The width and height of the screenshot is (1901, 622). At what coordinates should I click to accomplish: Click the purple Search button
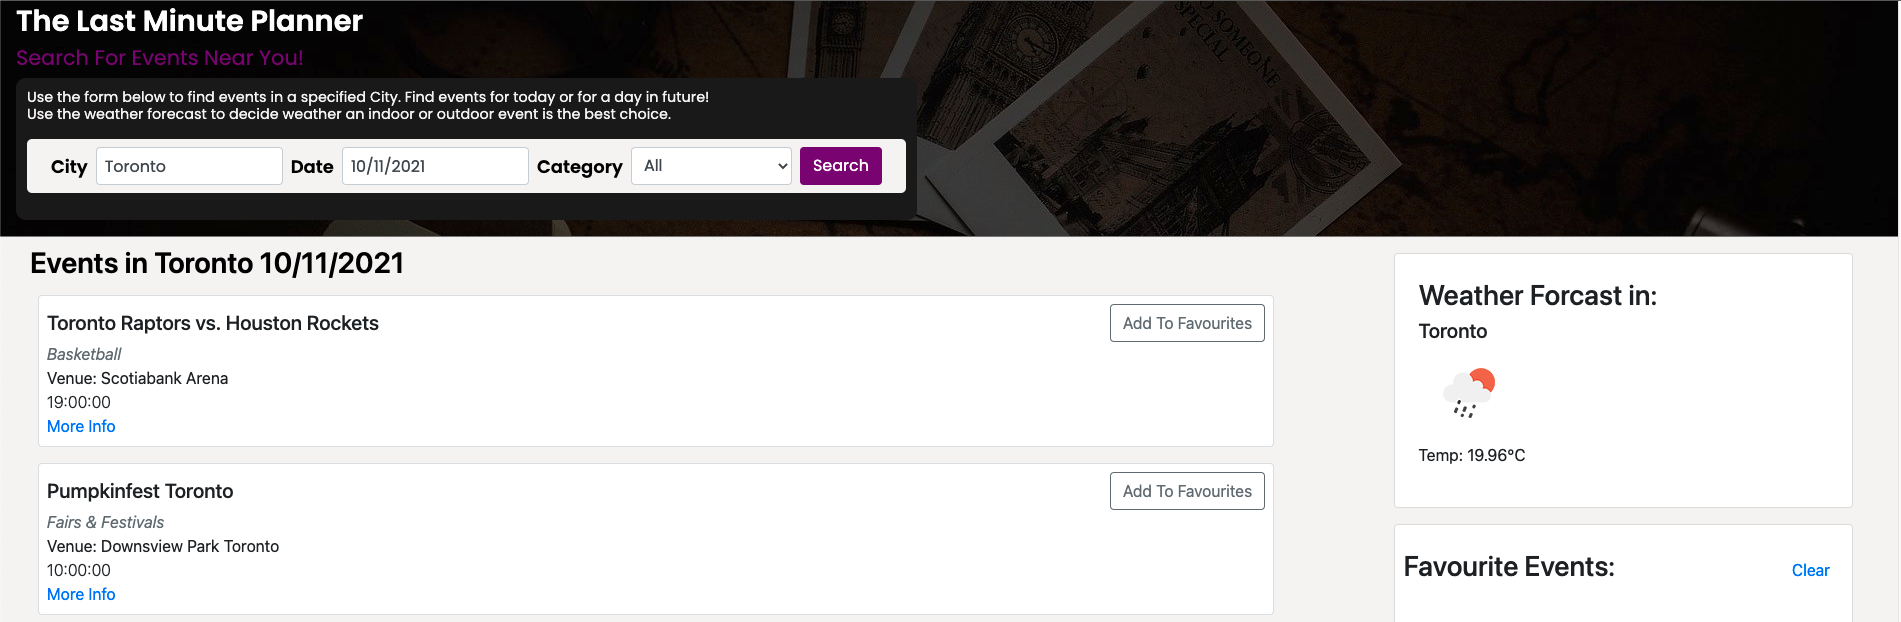pyautogui.click(x=840, y=166)
